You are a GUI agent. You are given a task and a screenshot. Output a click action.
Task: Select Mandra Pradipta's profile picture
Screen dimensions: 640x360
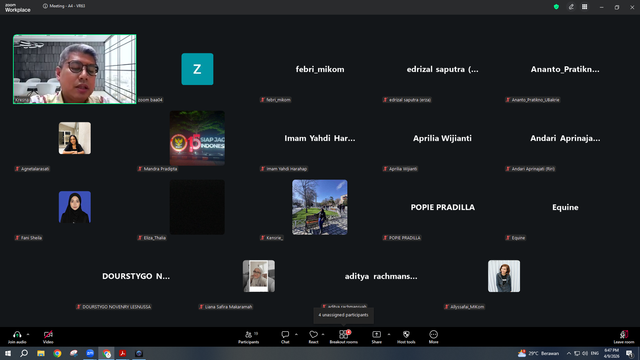(197, 138)
